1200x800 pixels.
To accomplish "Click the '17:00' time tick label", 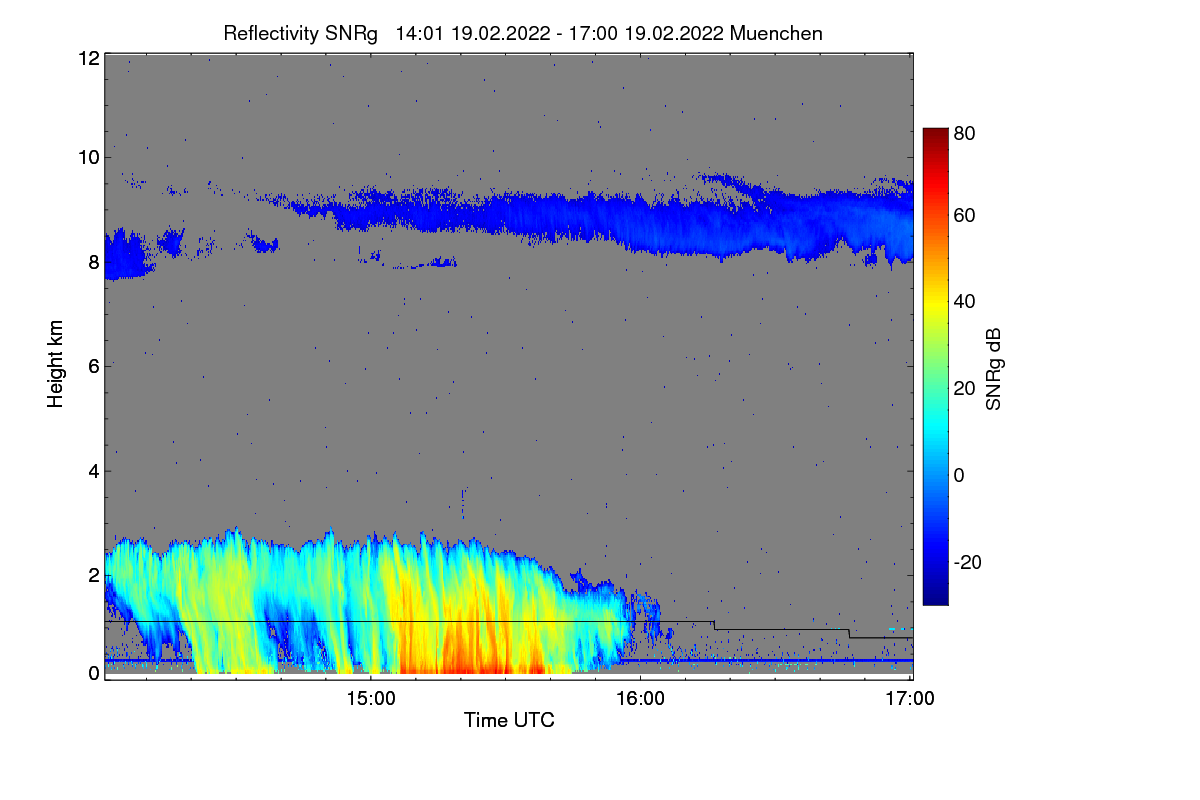I will (910, 697).
